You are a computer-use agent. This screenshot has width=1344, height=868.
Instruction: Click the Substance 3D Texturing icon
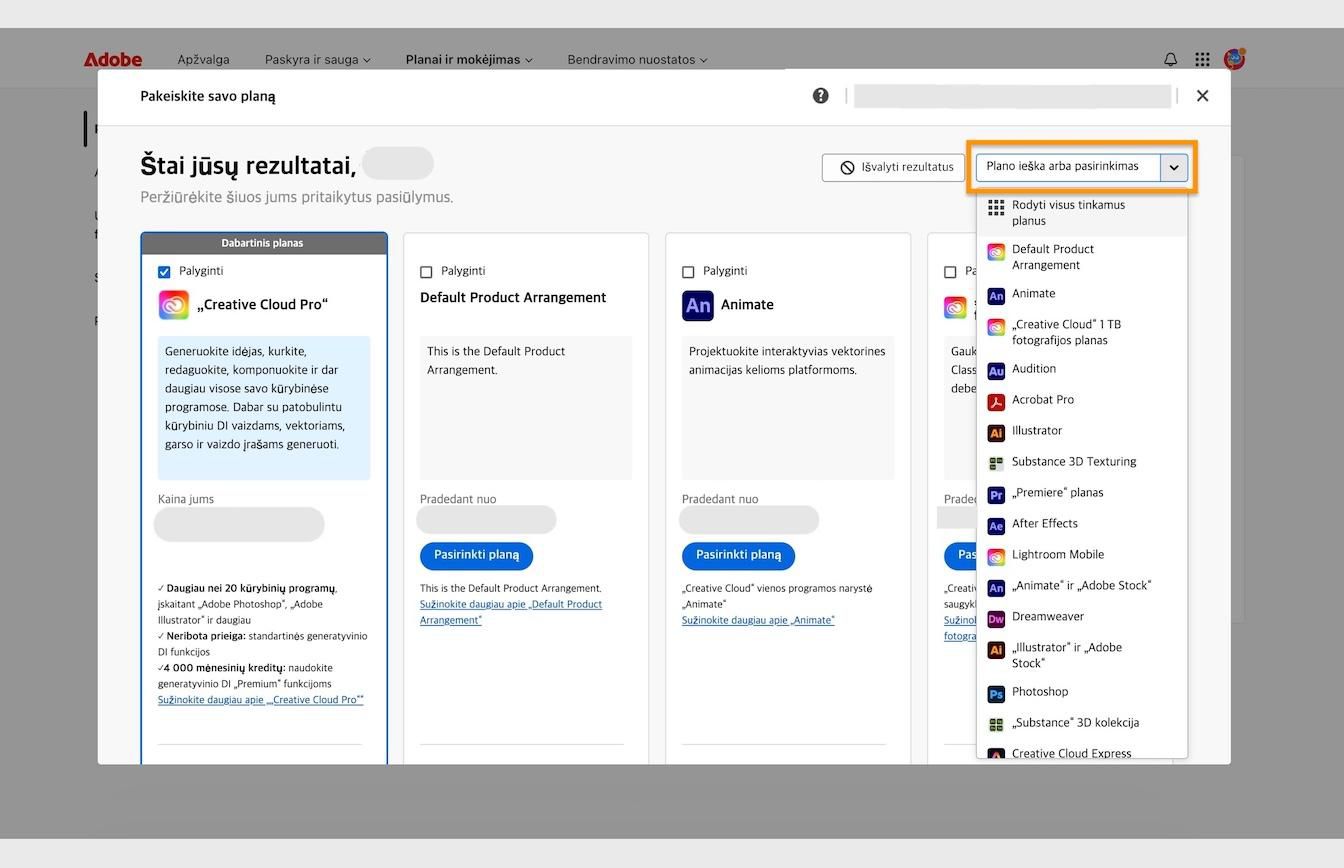click(996, 464)
